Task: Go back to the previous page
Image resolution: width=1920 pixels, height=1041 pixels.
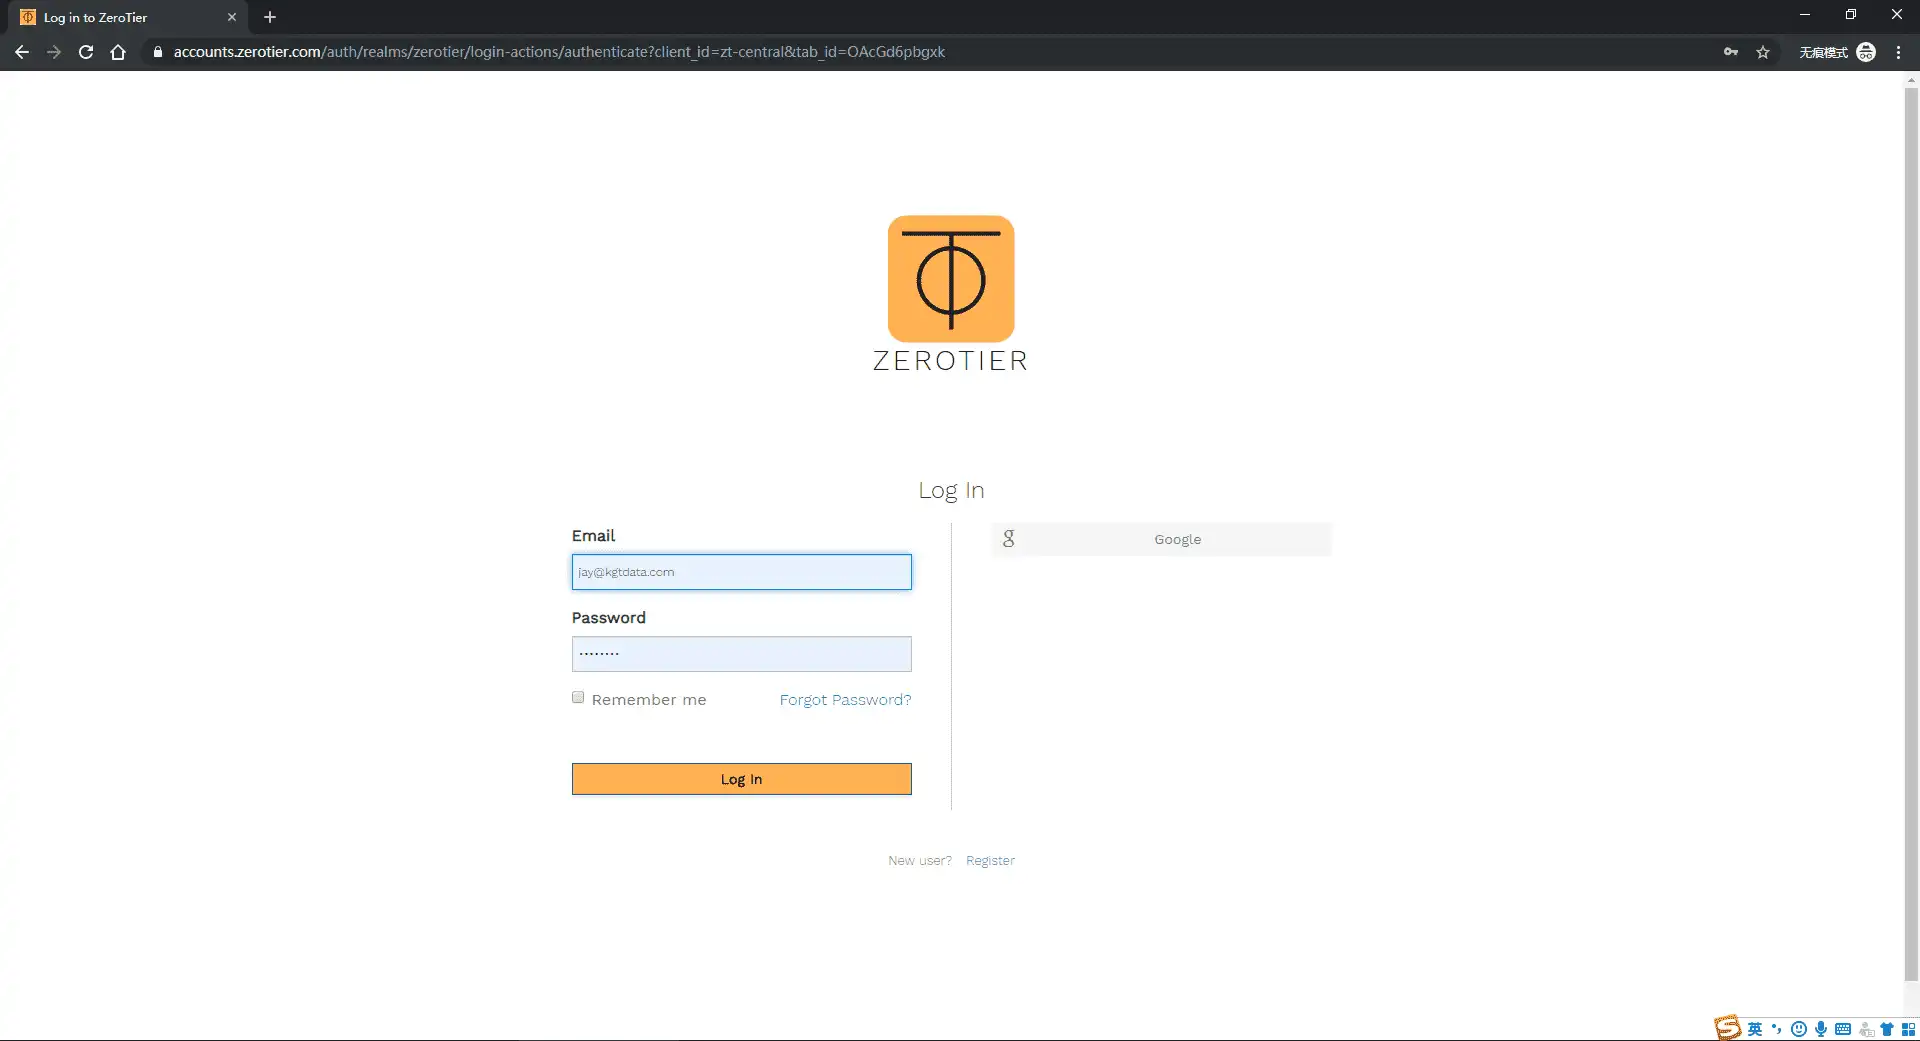Action: pyautogui.click(x=22, y=52)
